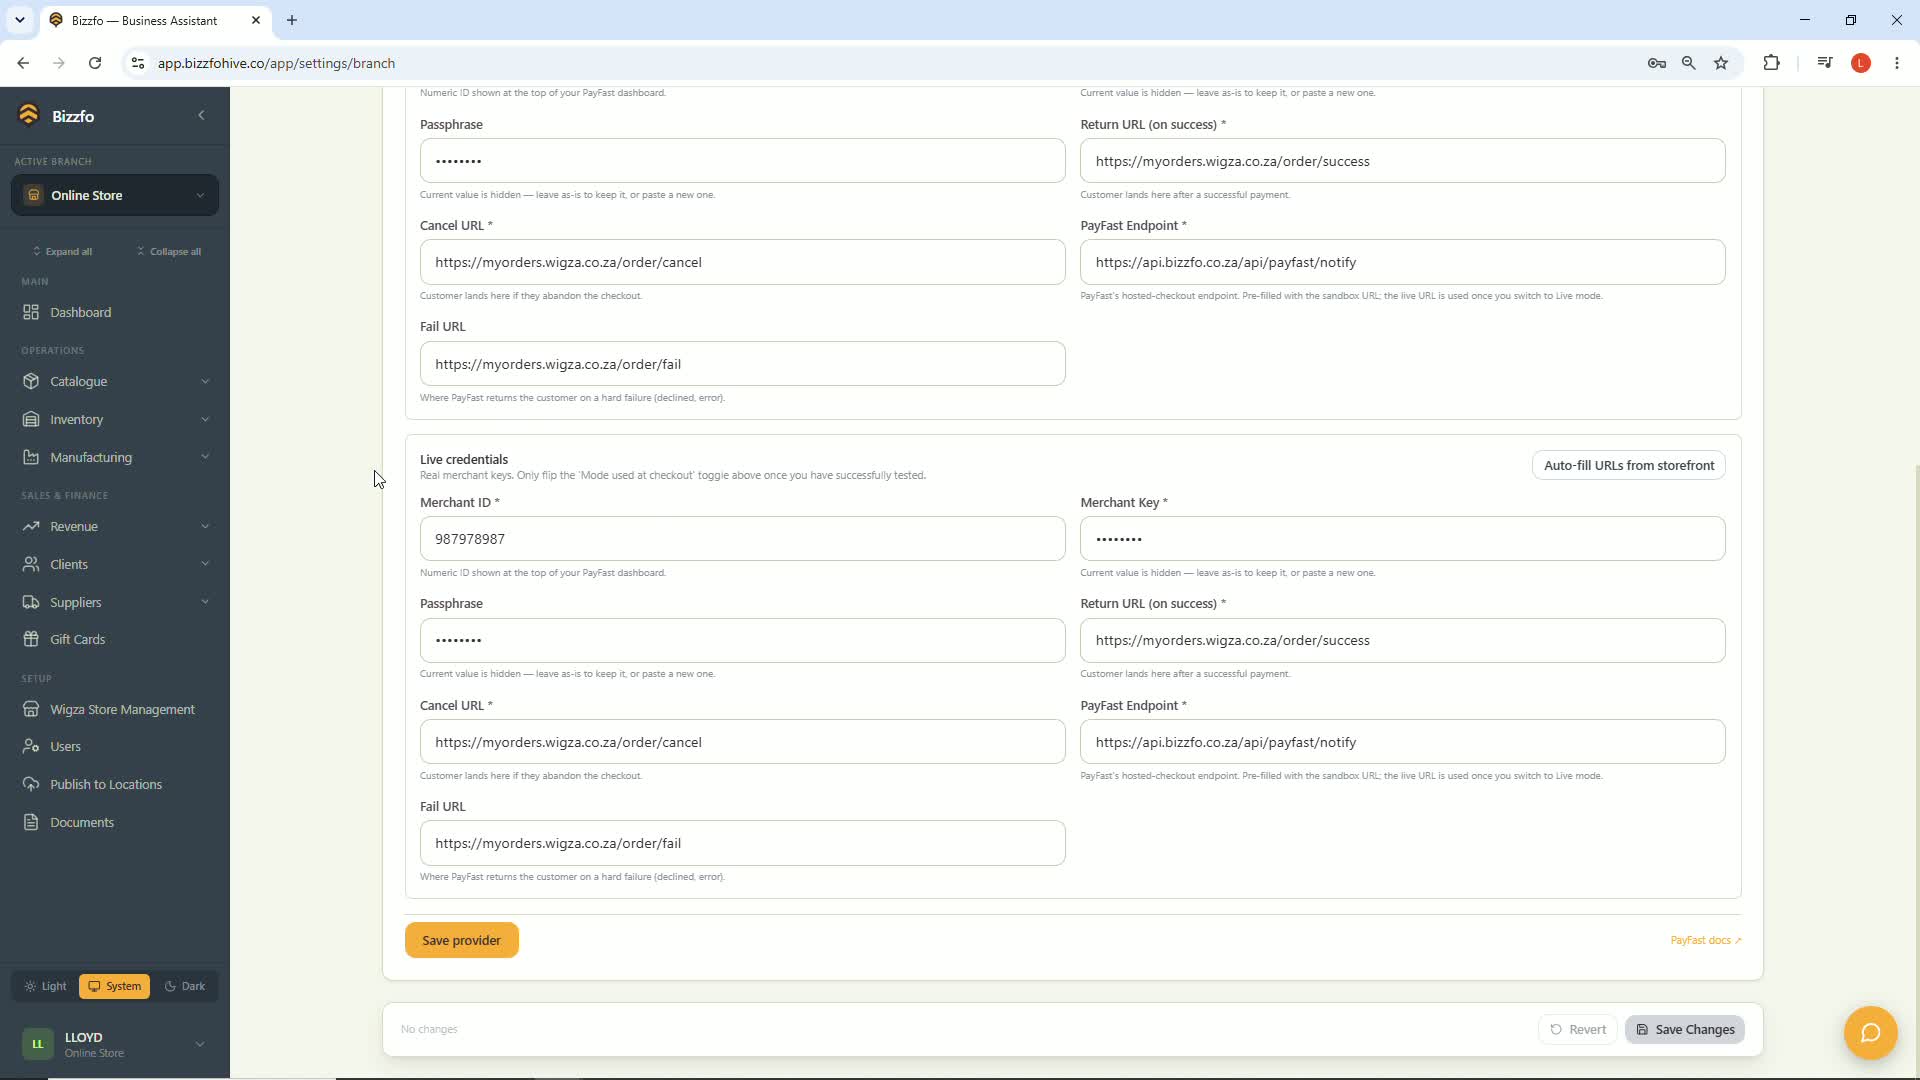Collapse the sidebar with the arrow icon

click(201, 115)
